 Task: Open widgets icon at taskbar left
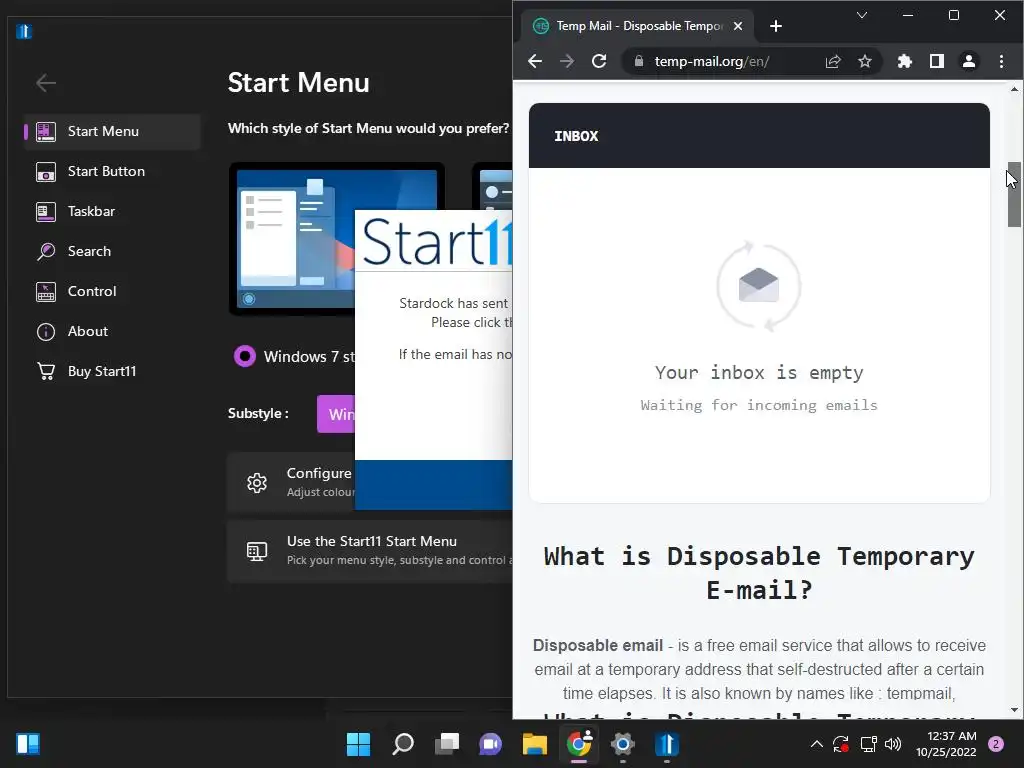[28, 744]
